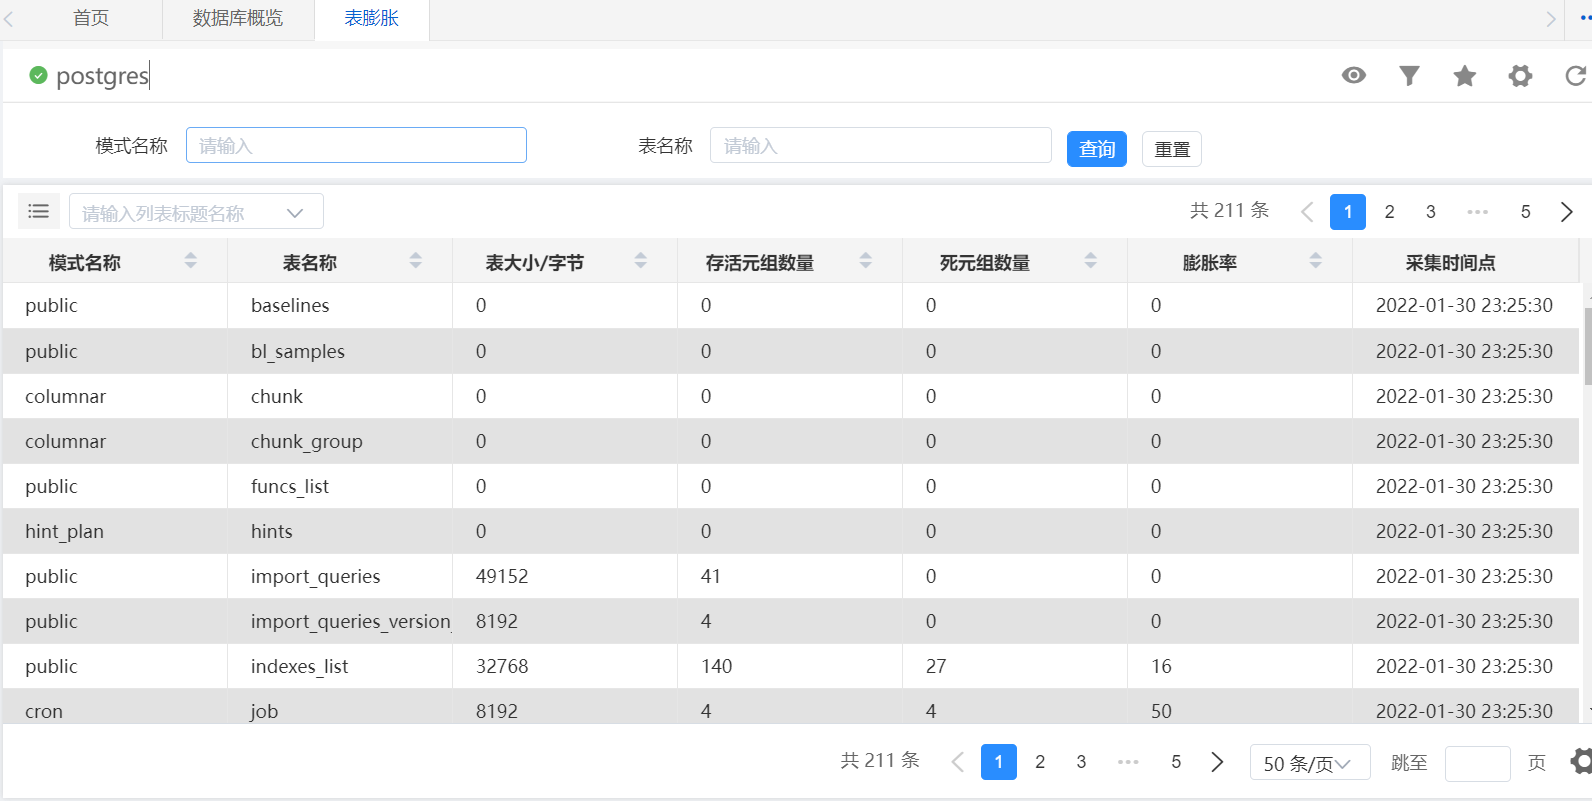Sort by 膨胀率 column
The height and width of the screenshot is (801, 1592).
tap(1315, 261)
